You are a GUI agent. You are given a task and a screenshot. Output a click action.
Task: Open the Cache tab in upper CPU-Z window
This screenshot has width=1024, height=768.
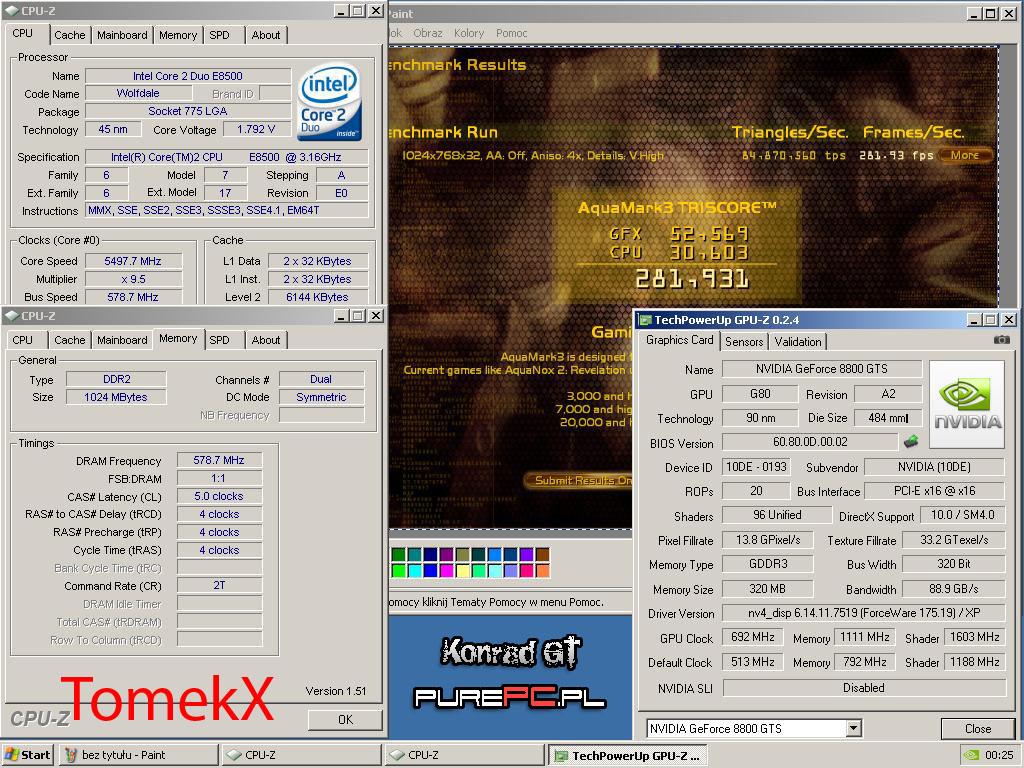70,35
